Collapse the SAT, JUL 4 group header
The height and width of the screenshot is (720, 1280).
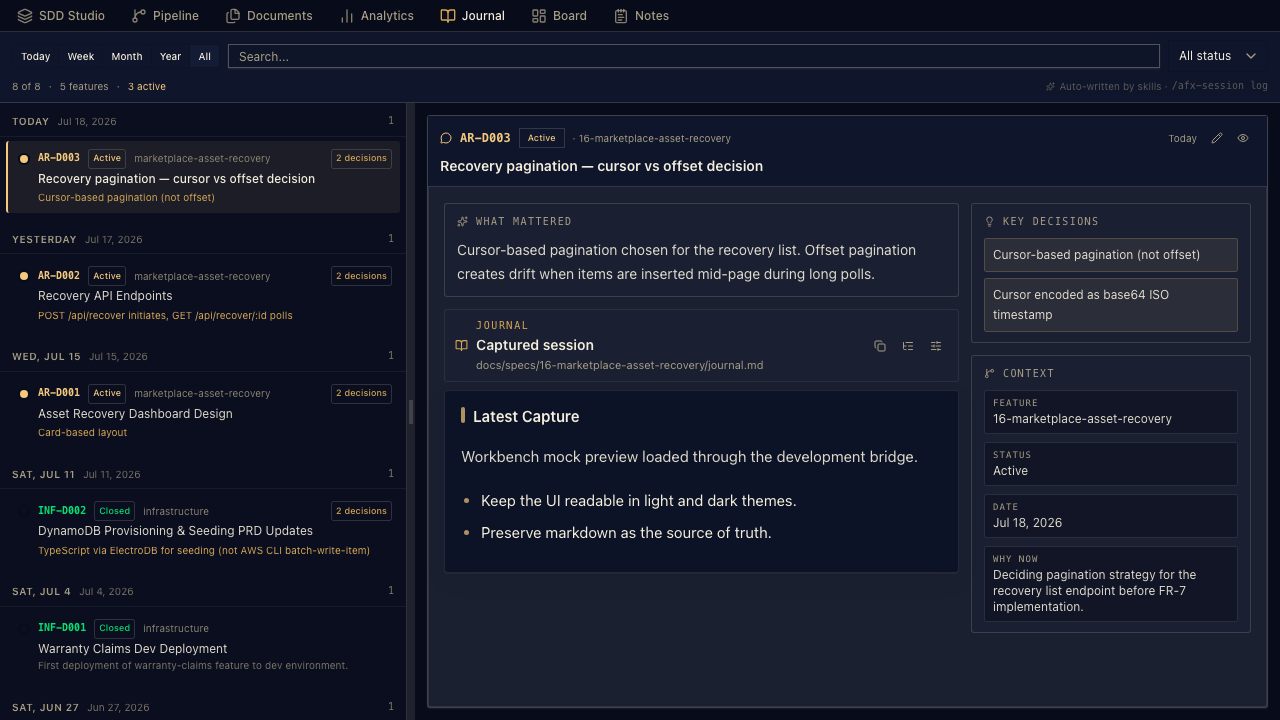203,591
